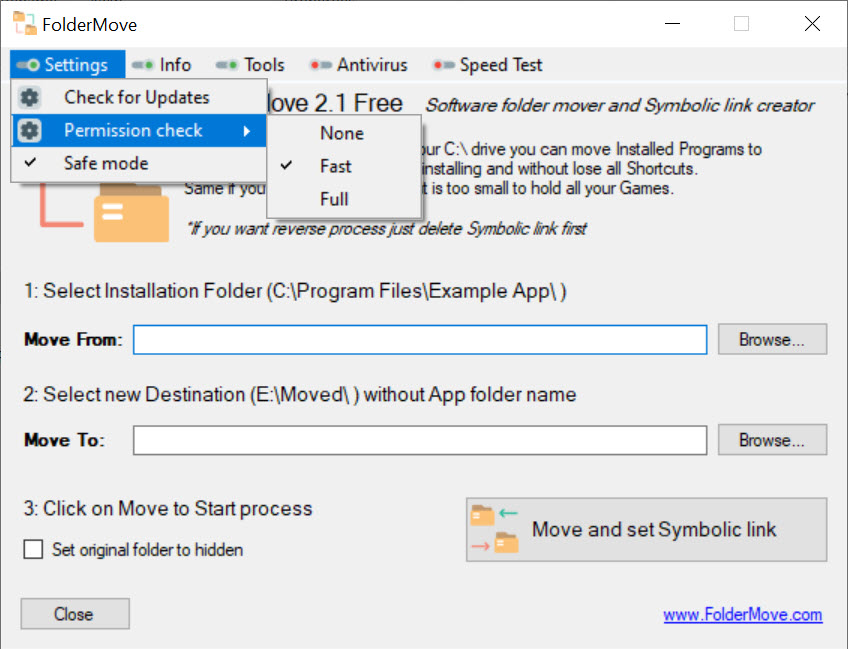
Task: Click the FolderMove title bar icon
Action: click(x=25, y=24)
